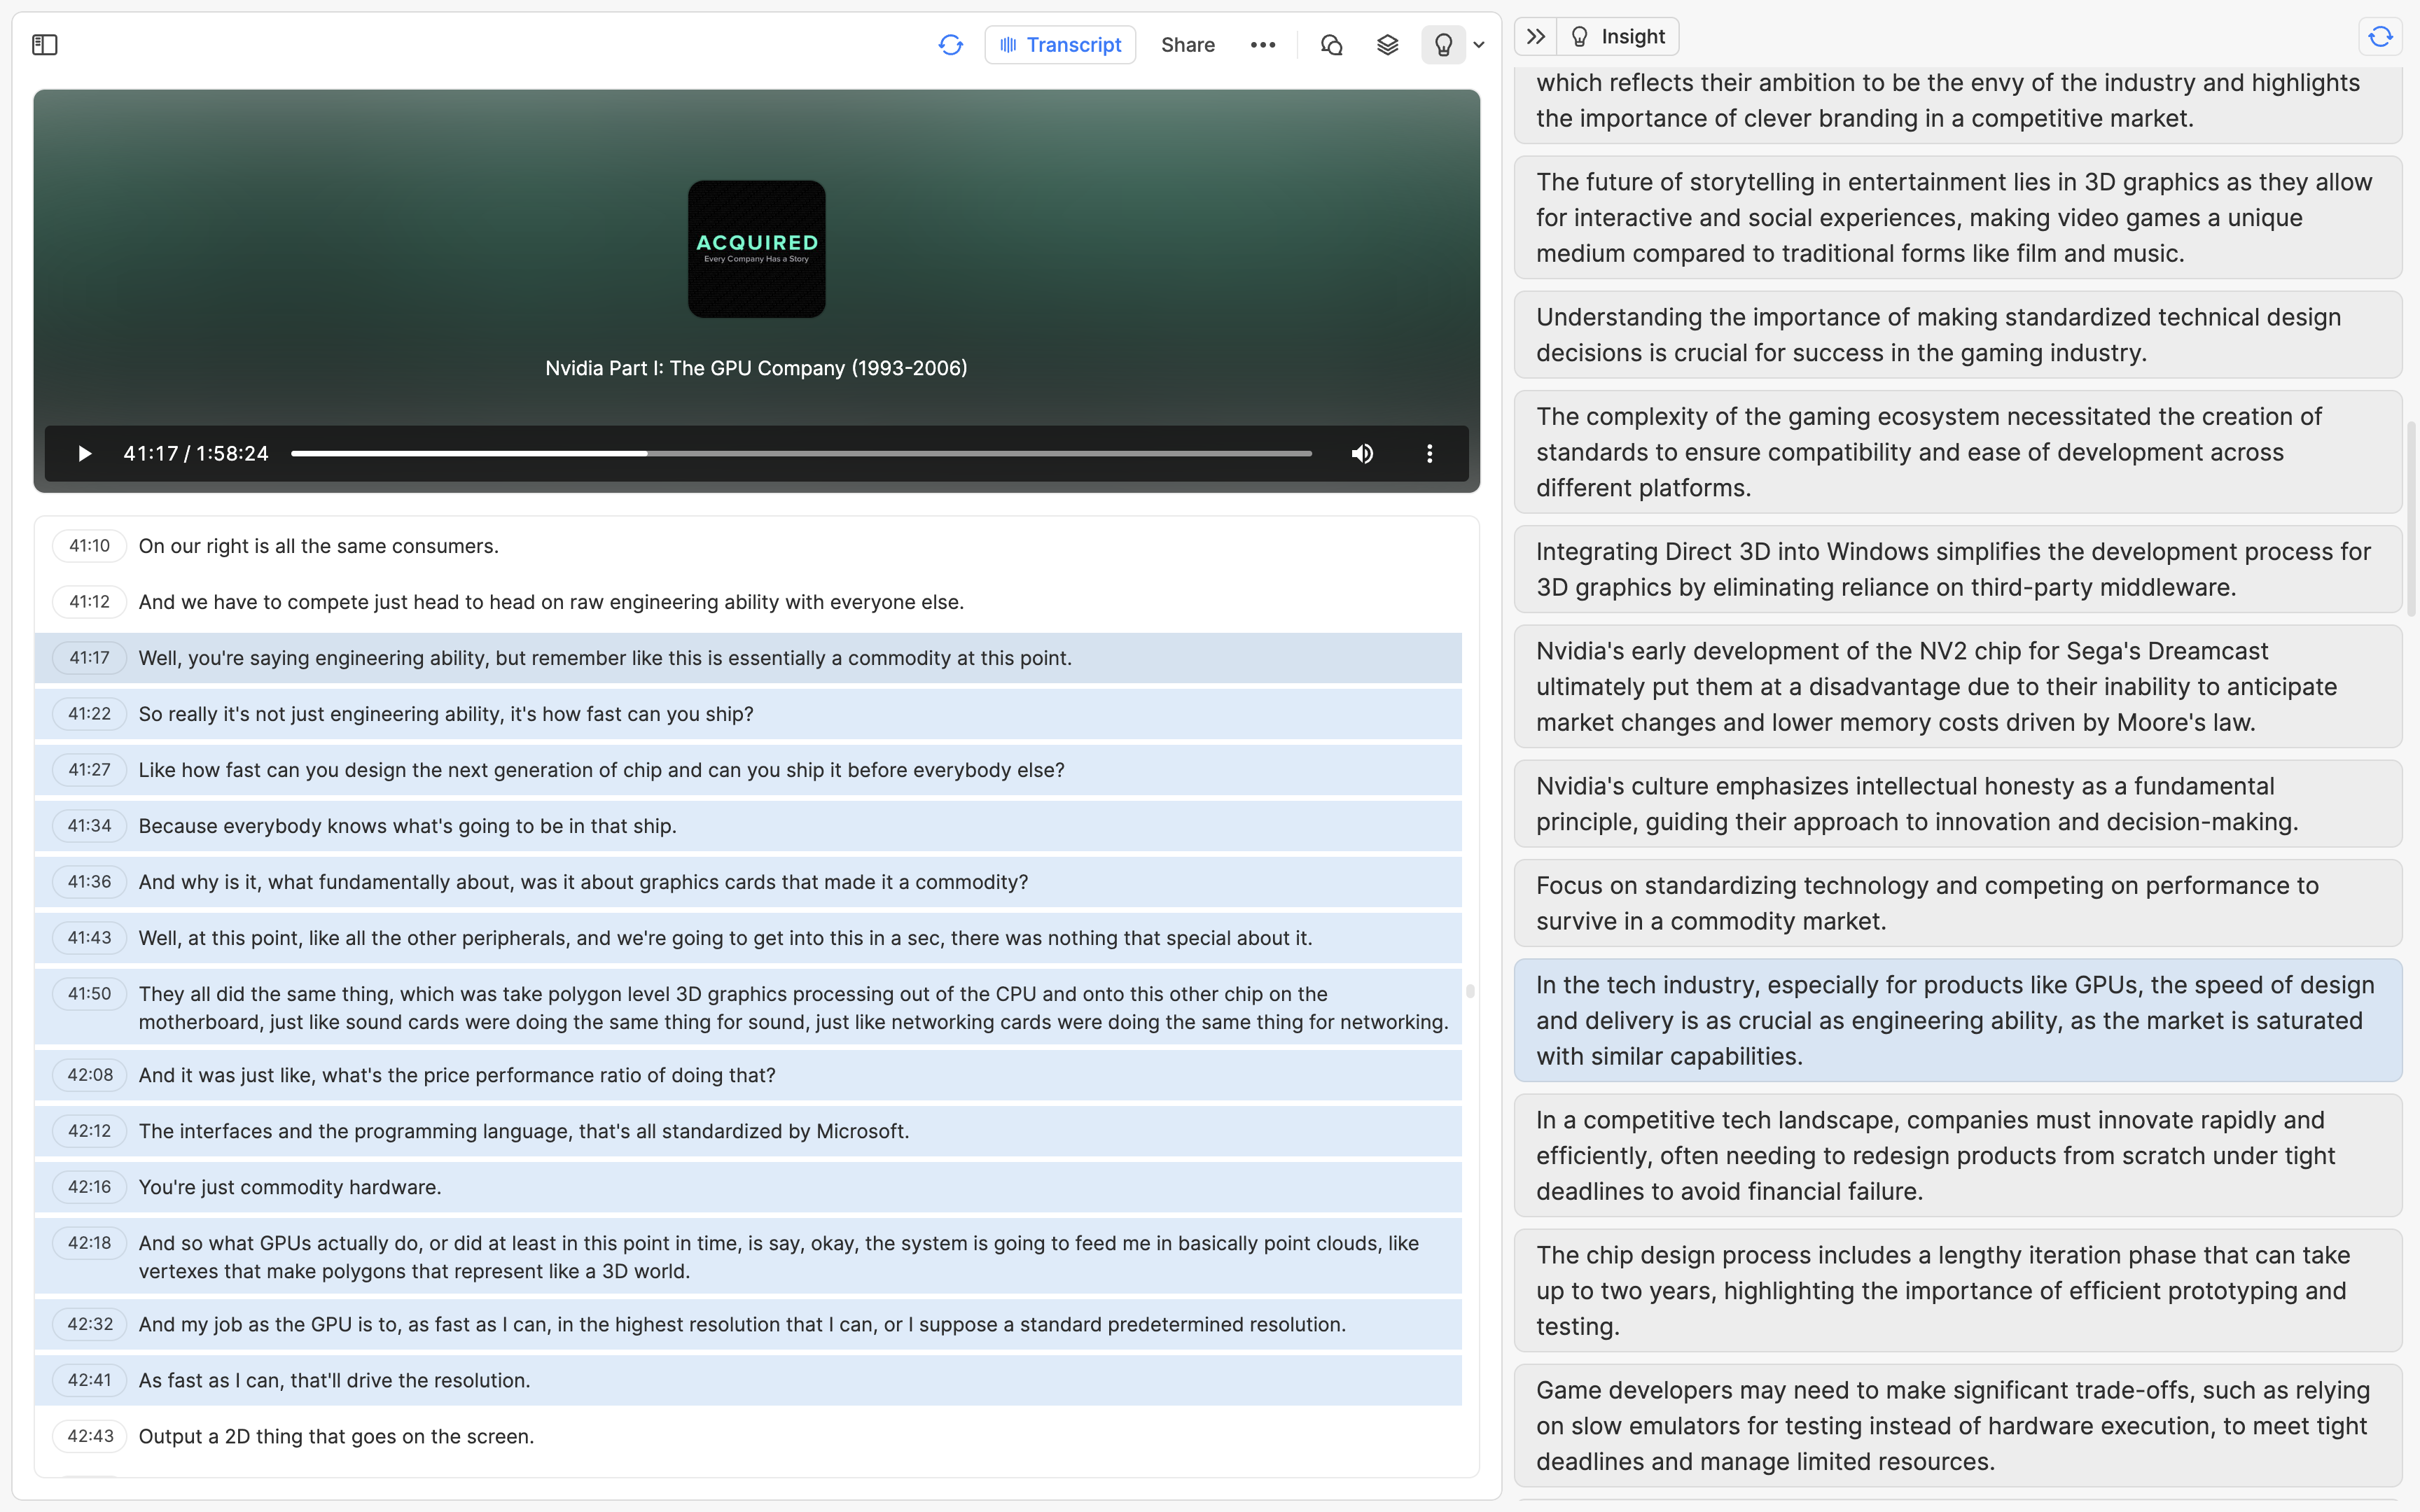Select the Insight tab label
The width and height of the screenshot is (2420, 1512).
tap(1619, 37)
